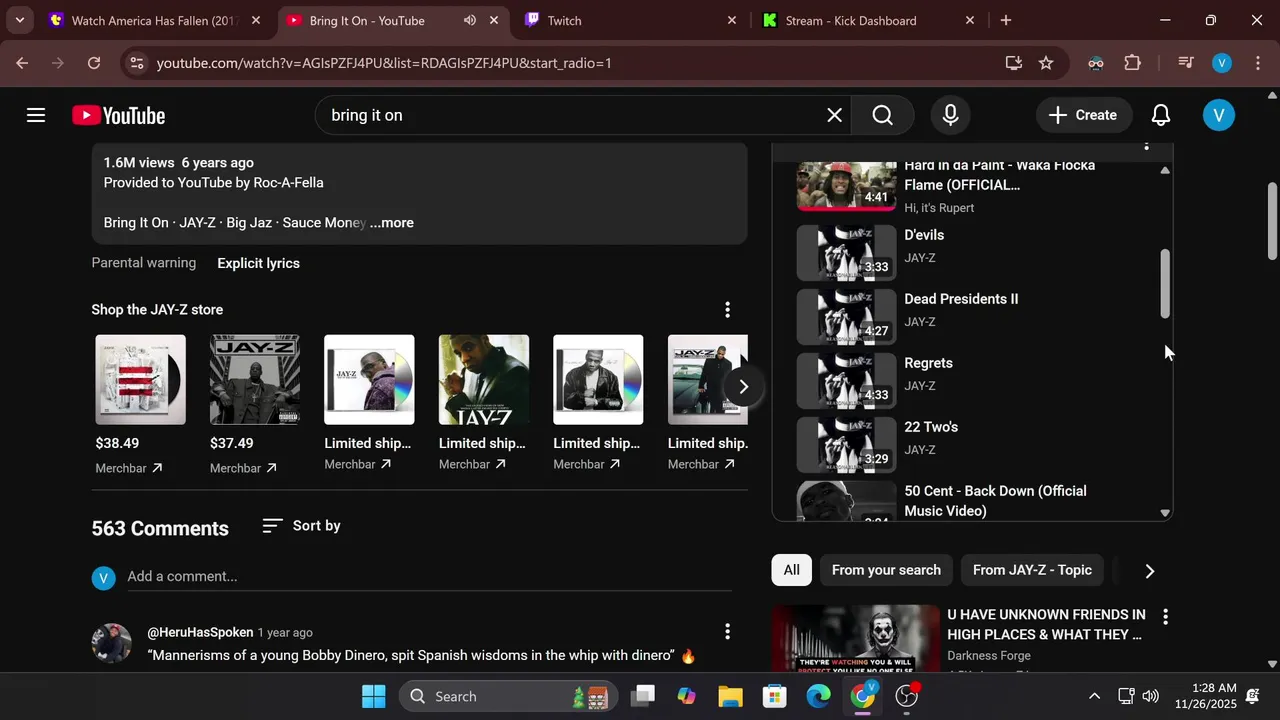The image size is (1280, 720).
Task: Select the All filter chip
Action: tap(791, 570)
